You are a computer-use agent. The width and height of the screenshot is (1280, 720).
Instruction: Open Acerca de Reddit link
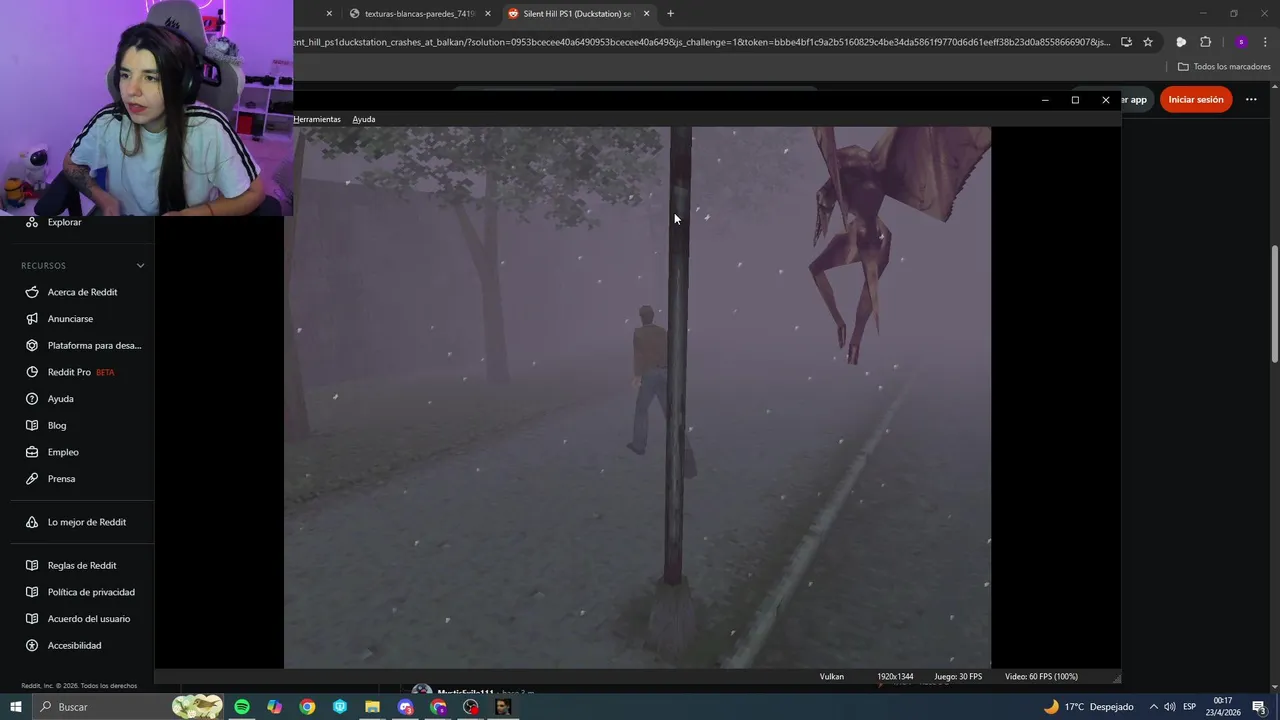click(82, 292)
